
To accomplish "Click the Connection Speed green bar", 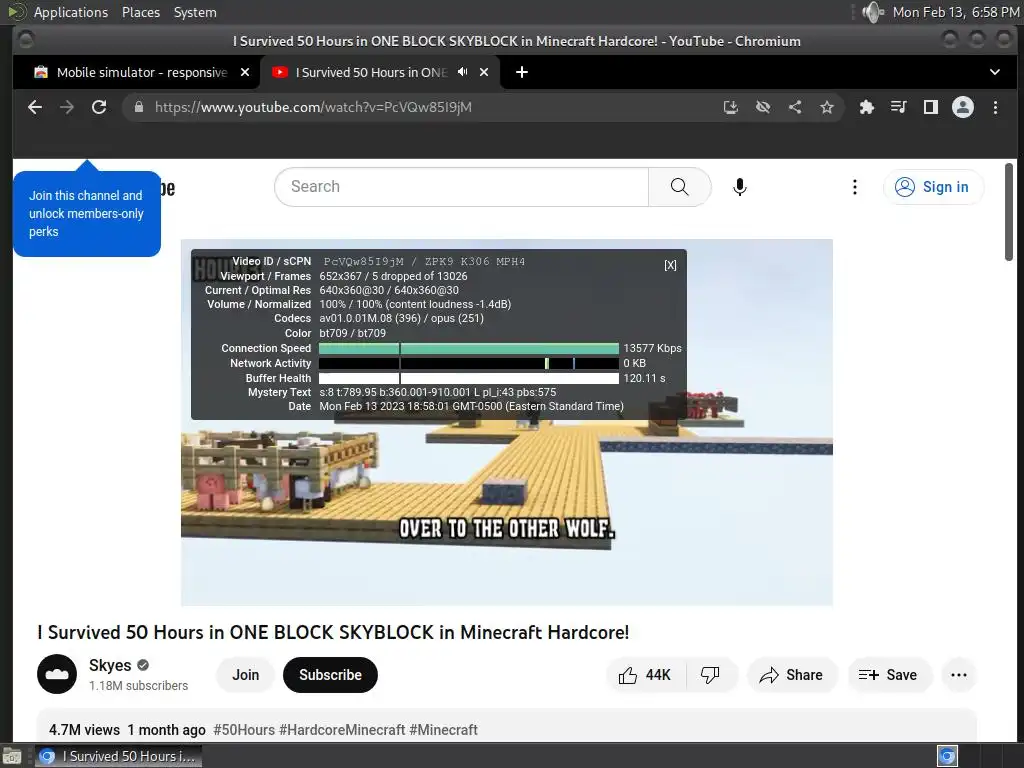I will click(x=469, y=348).
